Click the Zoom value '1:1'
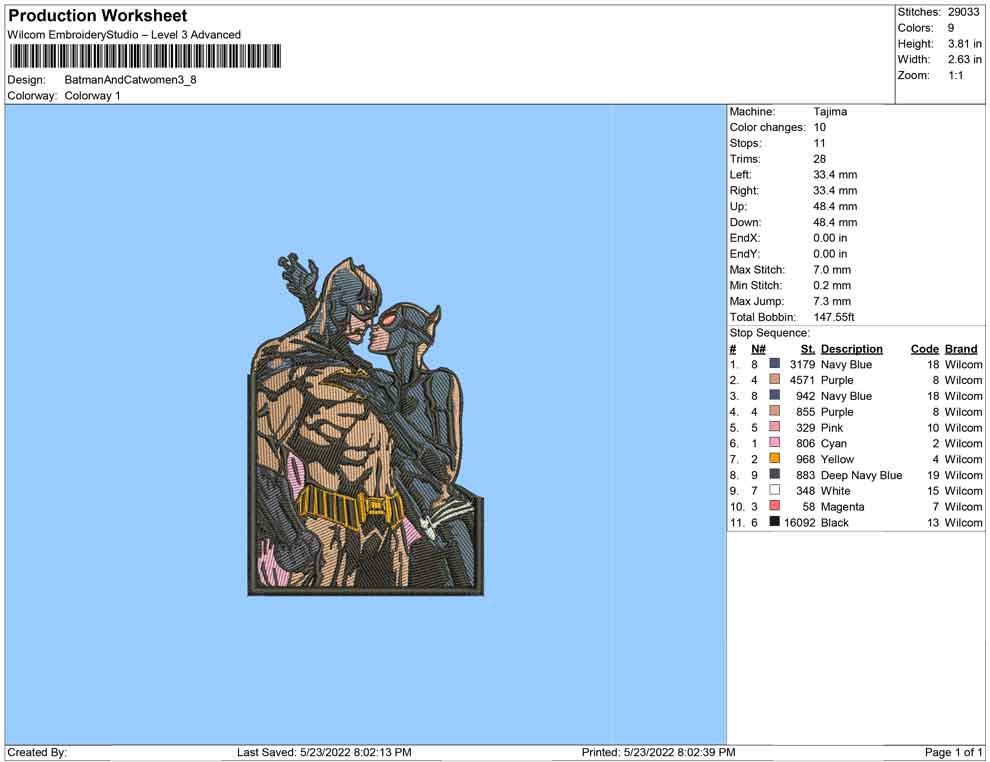Viewport: 990px width, 762px height. [x=956, y=75]
